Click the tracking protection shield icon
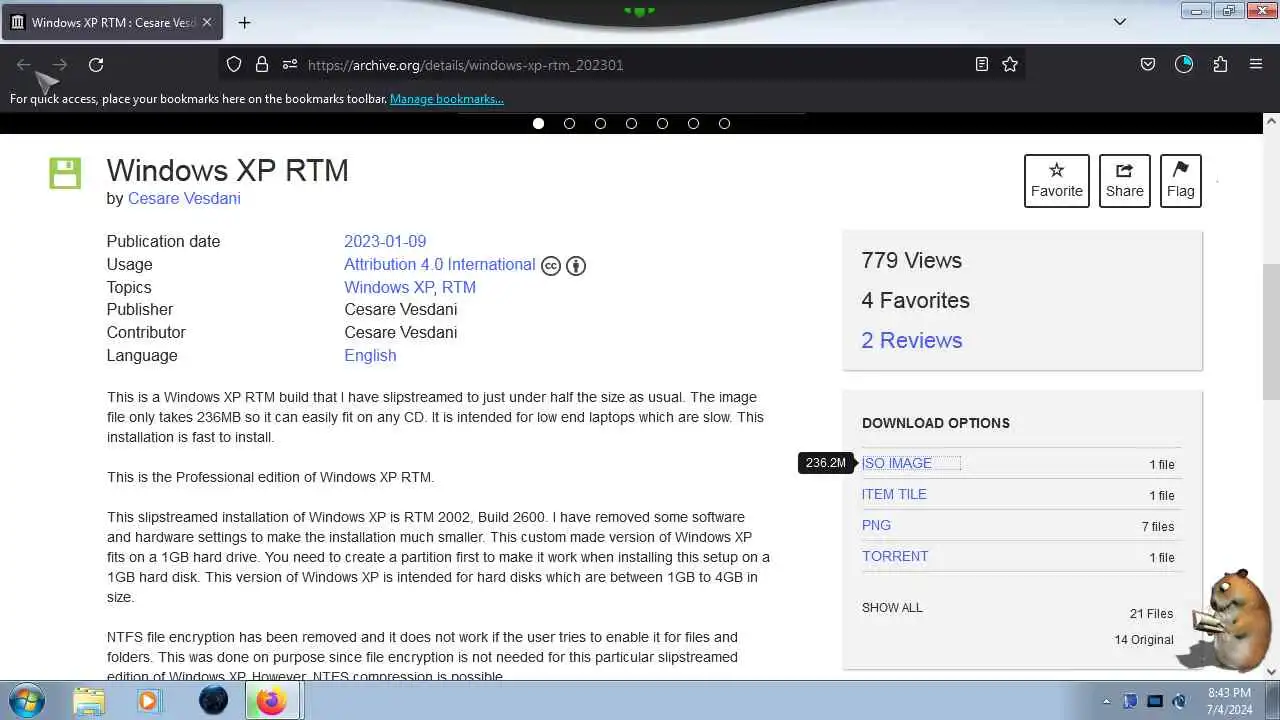Screen dimensions: 1280x720 (234, 65)
